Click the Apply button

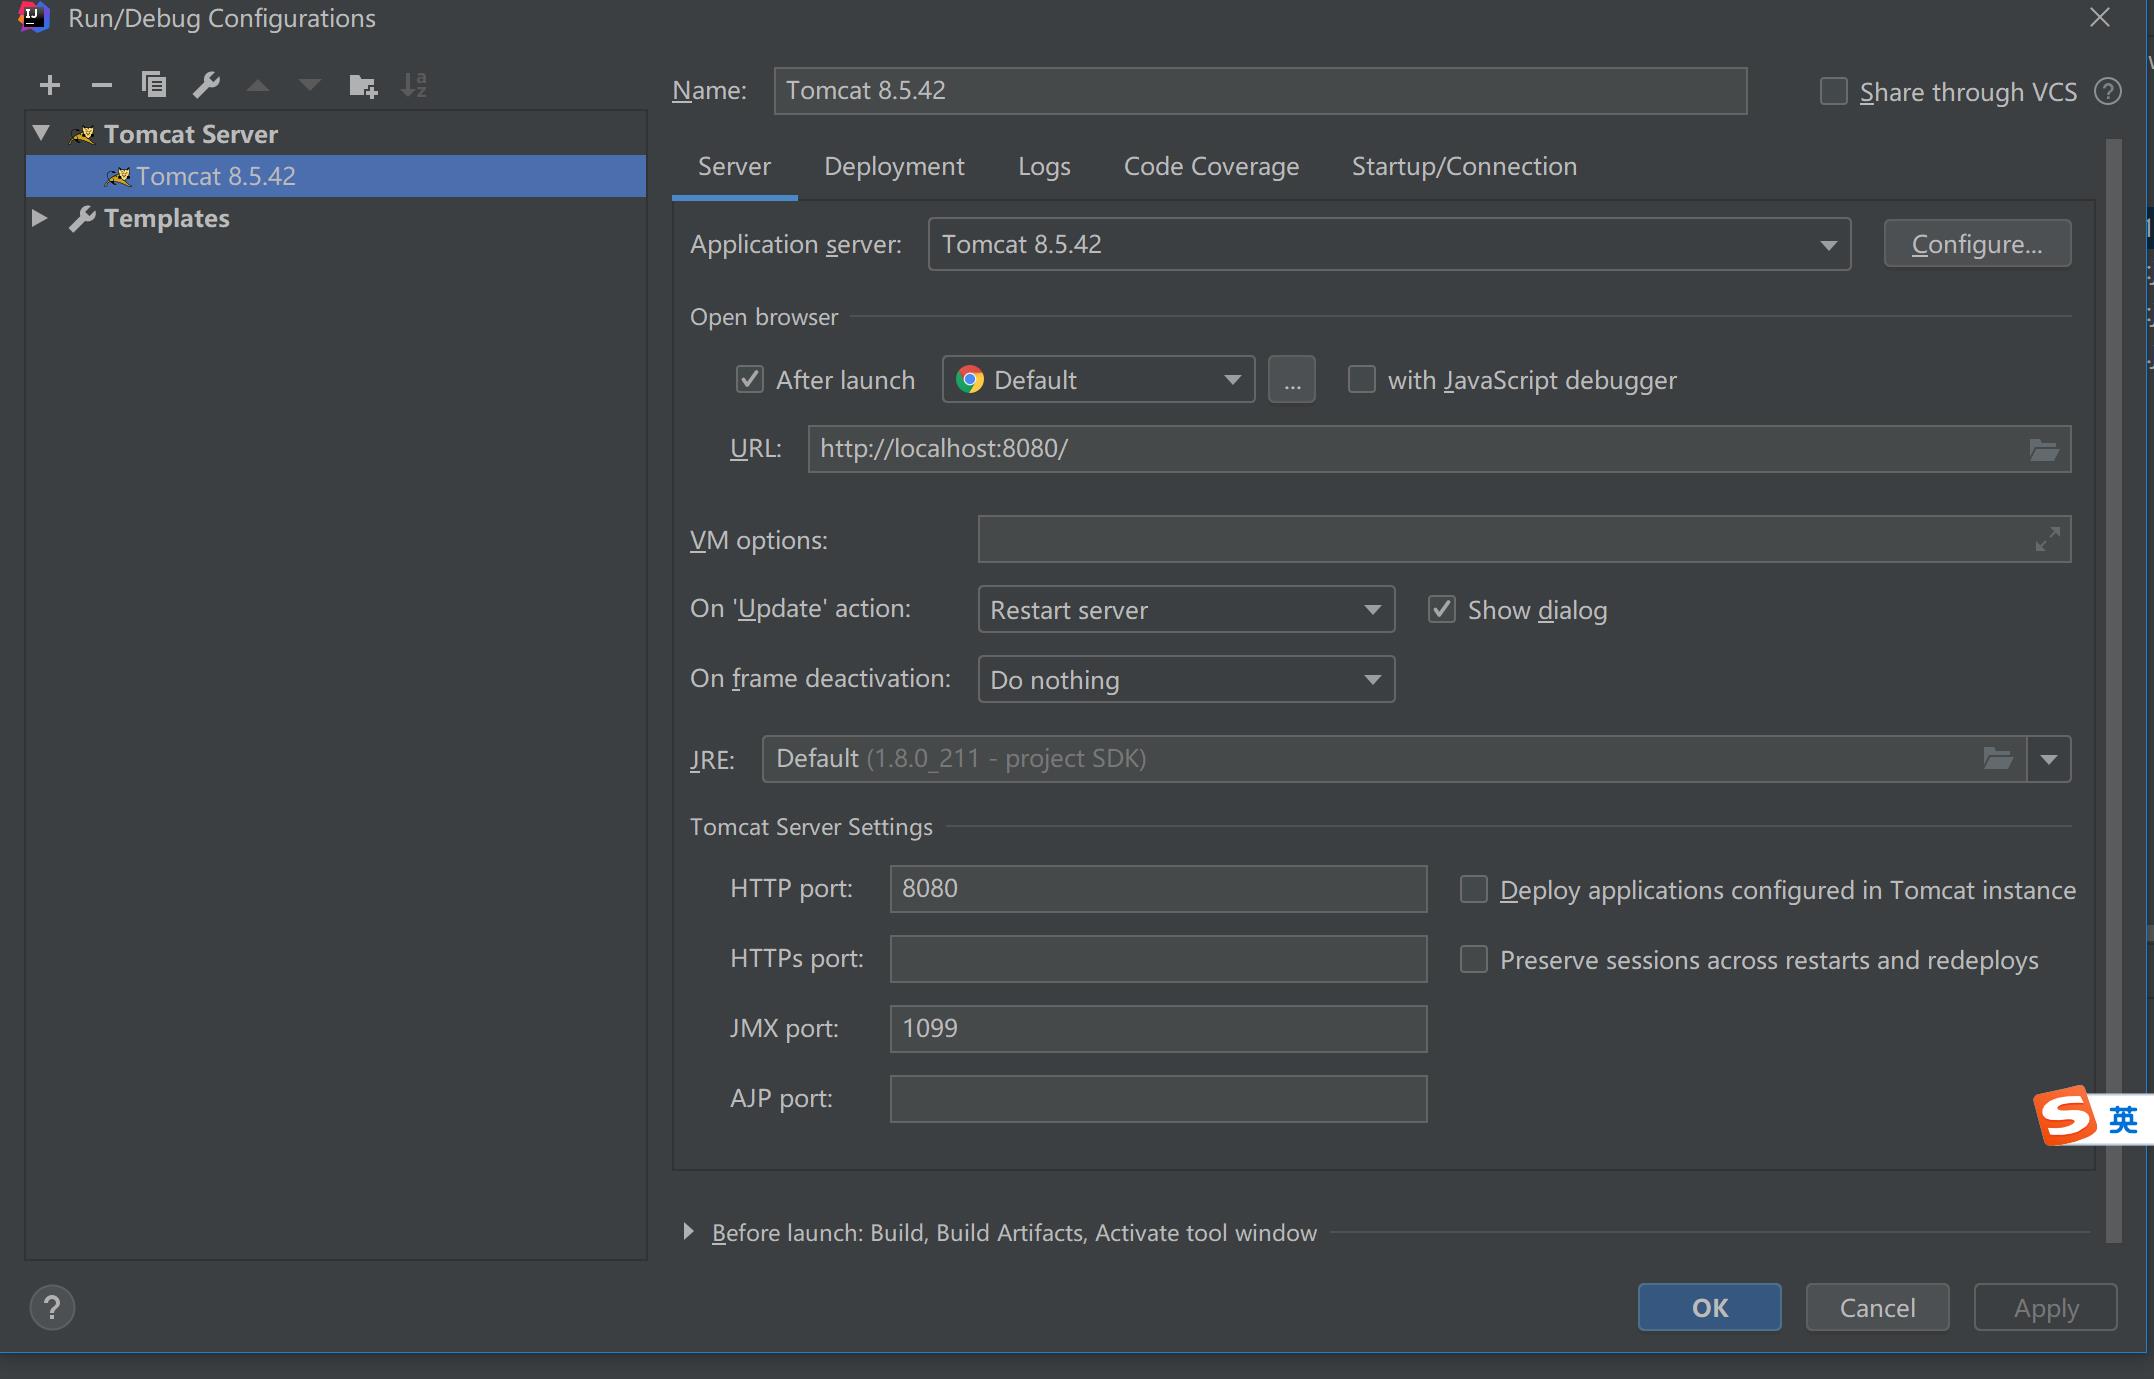point(2045,1307)
